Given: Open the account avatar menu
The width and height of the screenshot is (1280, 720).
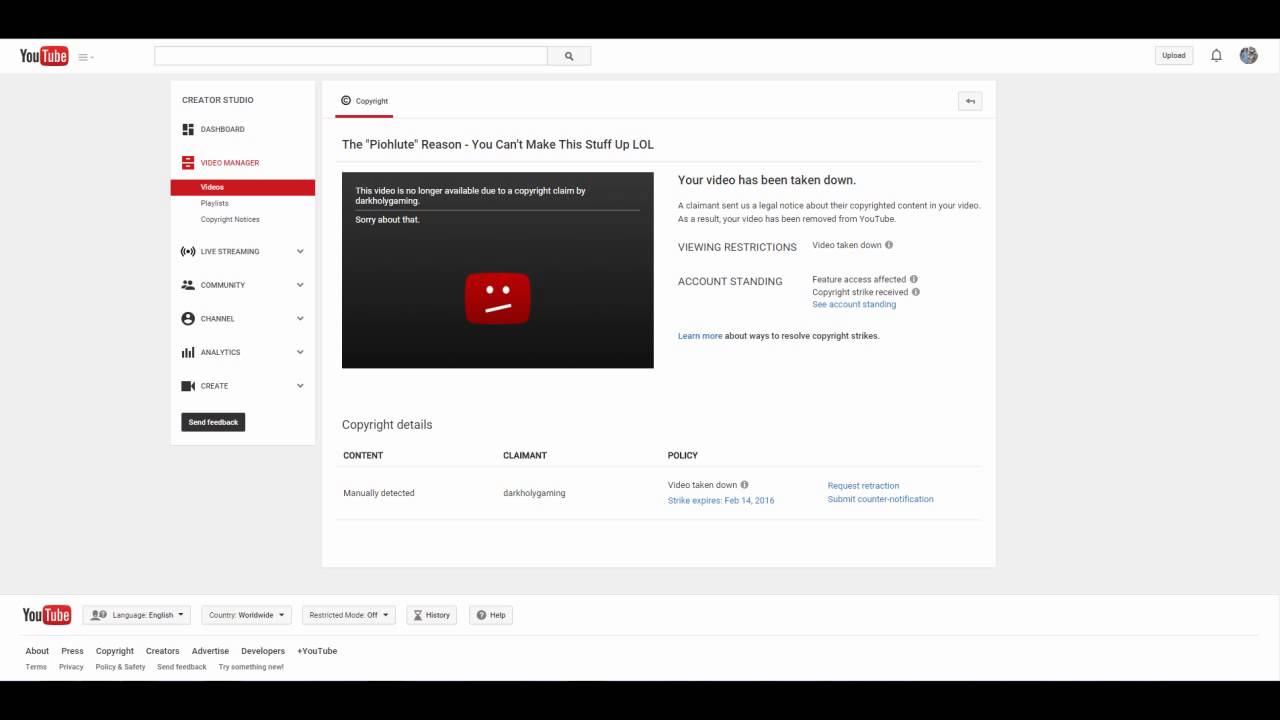Looking at the screenshot, I should 1248,55.
